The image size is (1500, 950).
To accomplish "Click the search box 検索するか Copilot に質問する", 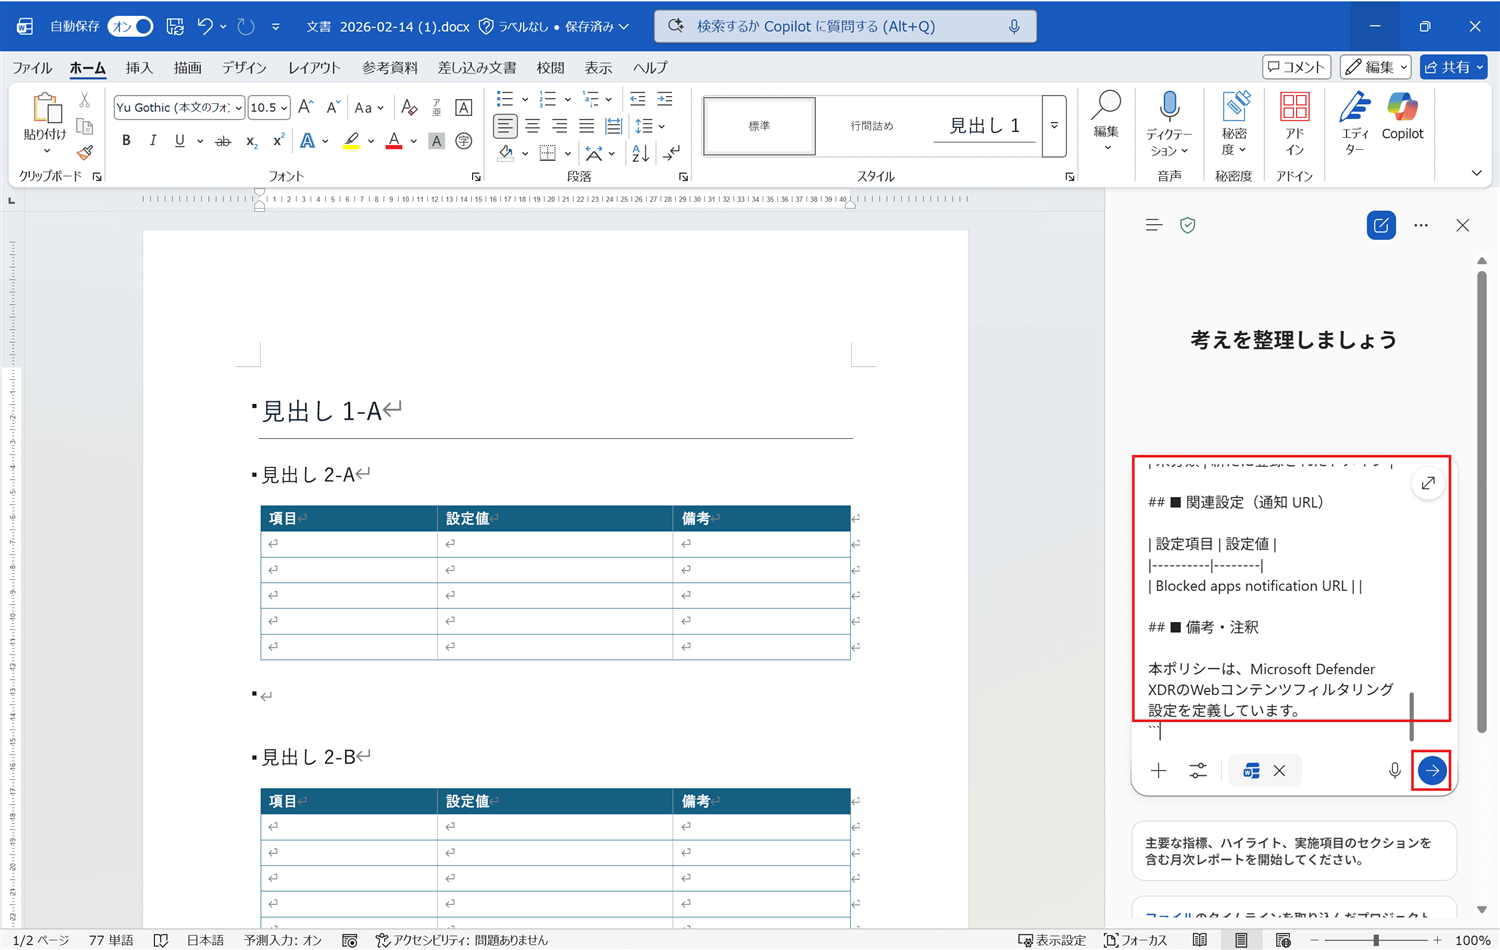I will tap(845, 26).
